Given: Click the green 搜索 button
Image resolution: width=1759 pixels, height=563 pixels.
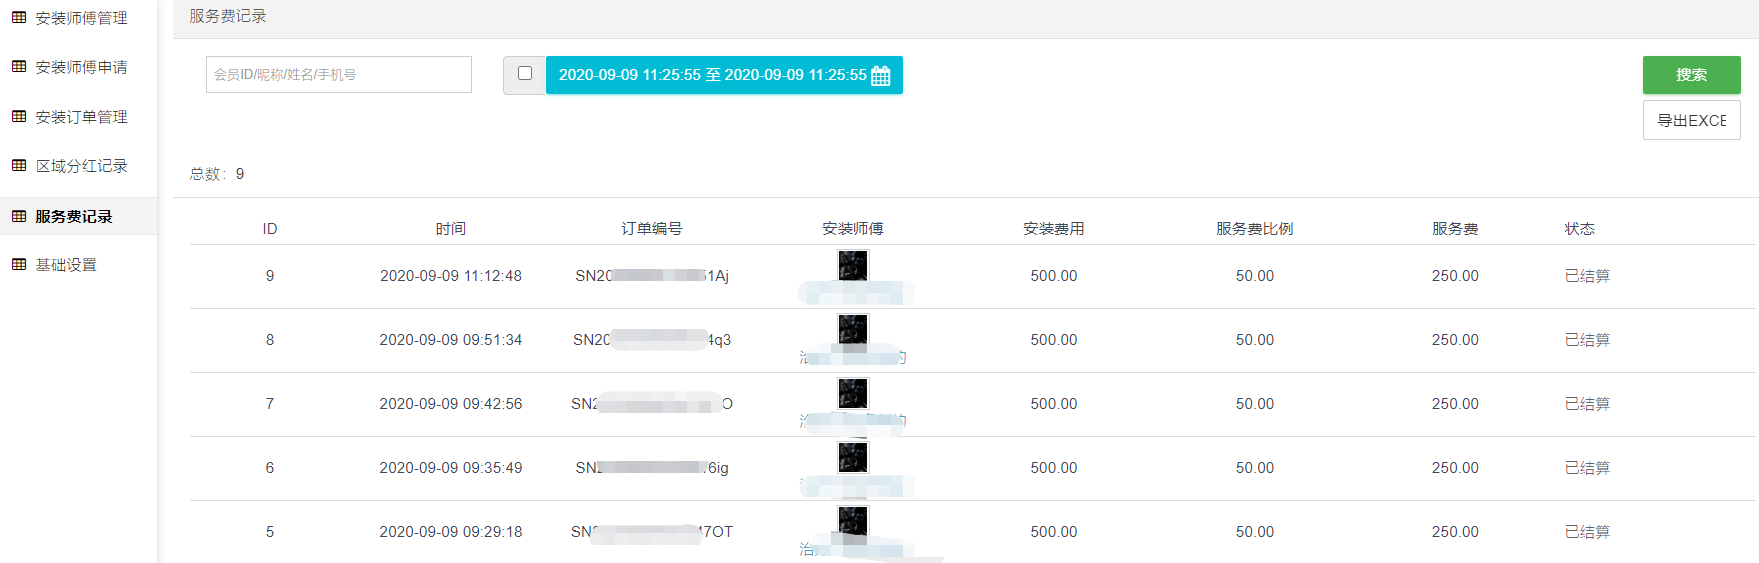Looking at the screenshot, I should pyautogui.click(x=1691, y=75).
